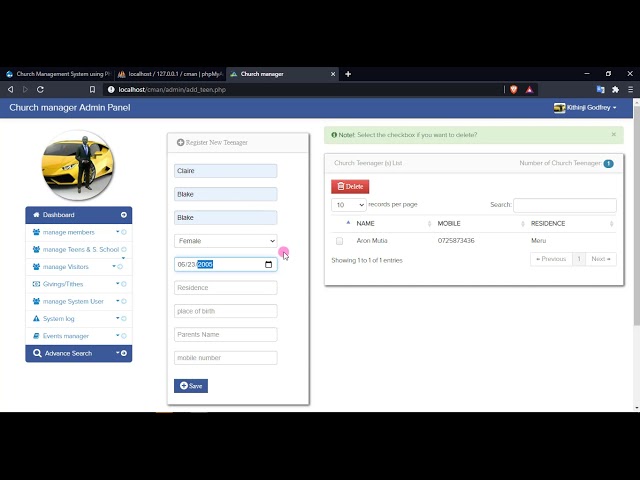Click the first name field with Claire
640x480 pixels.
point(226,171)
